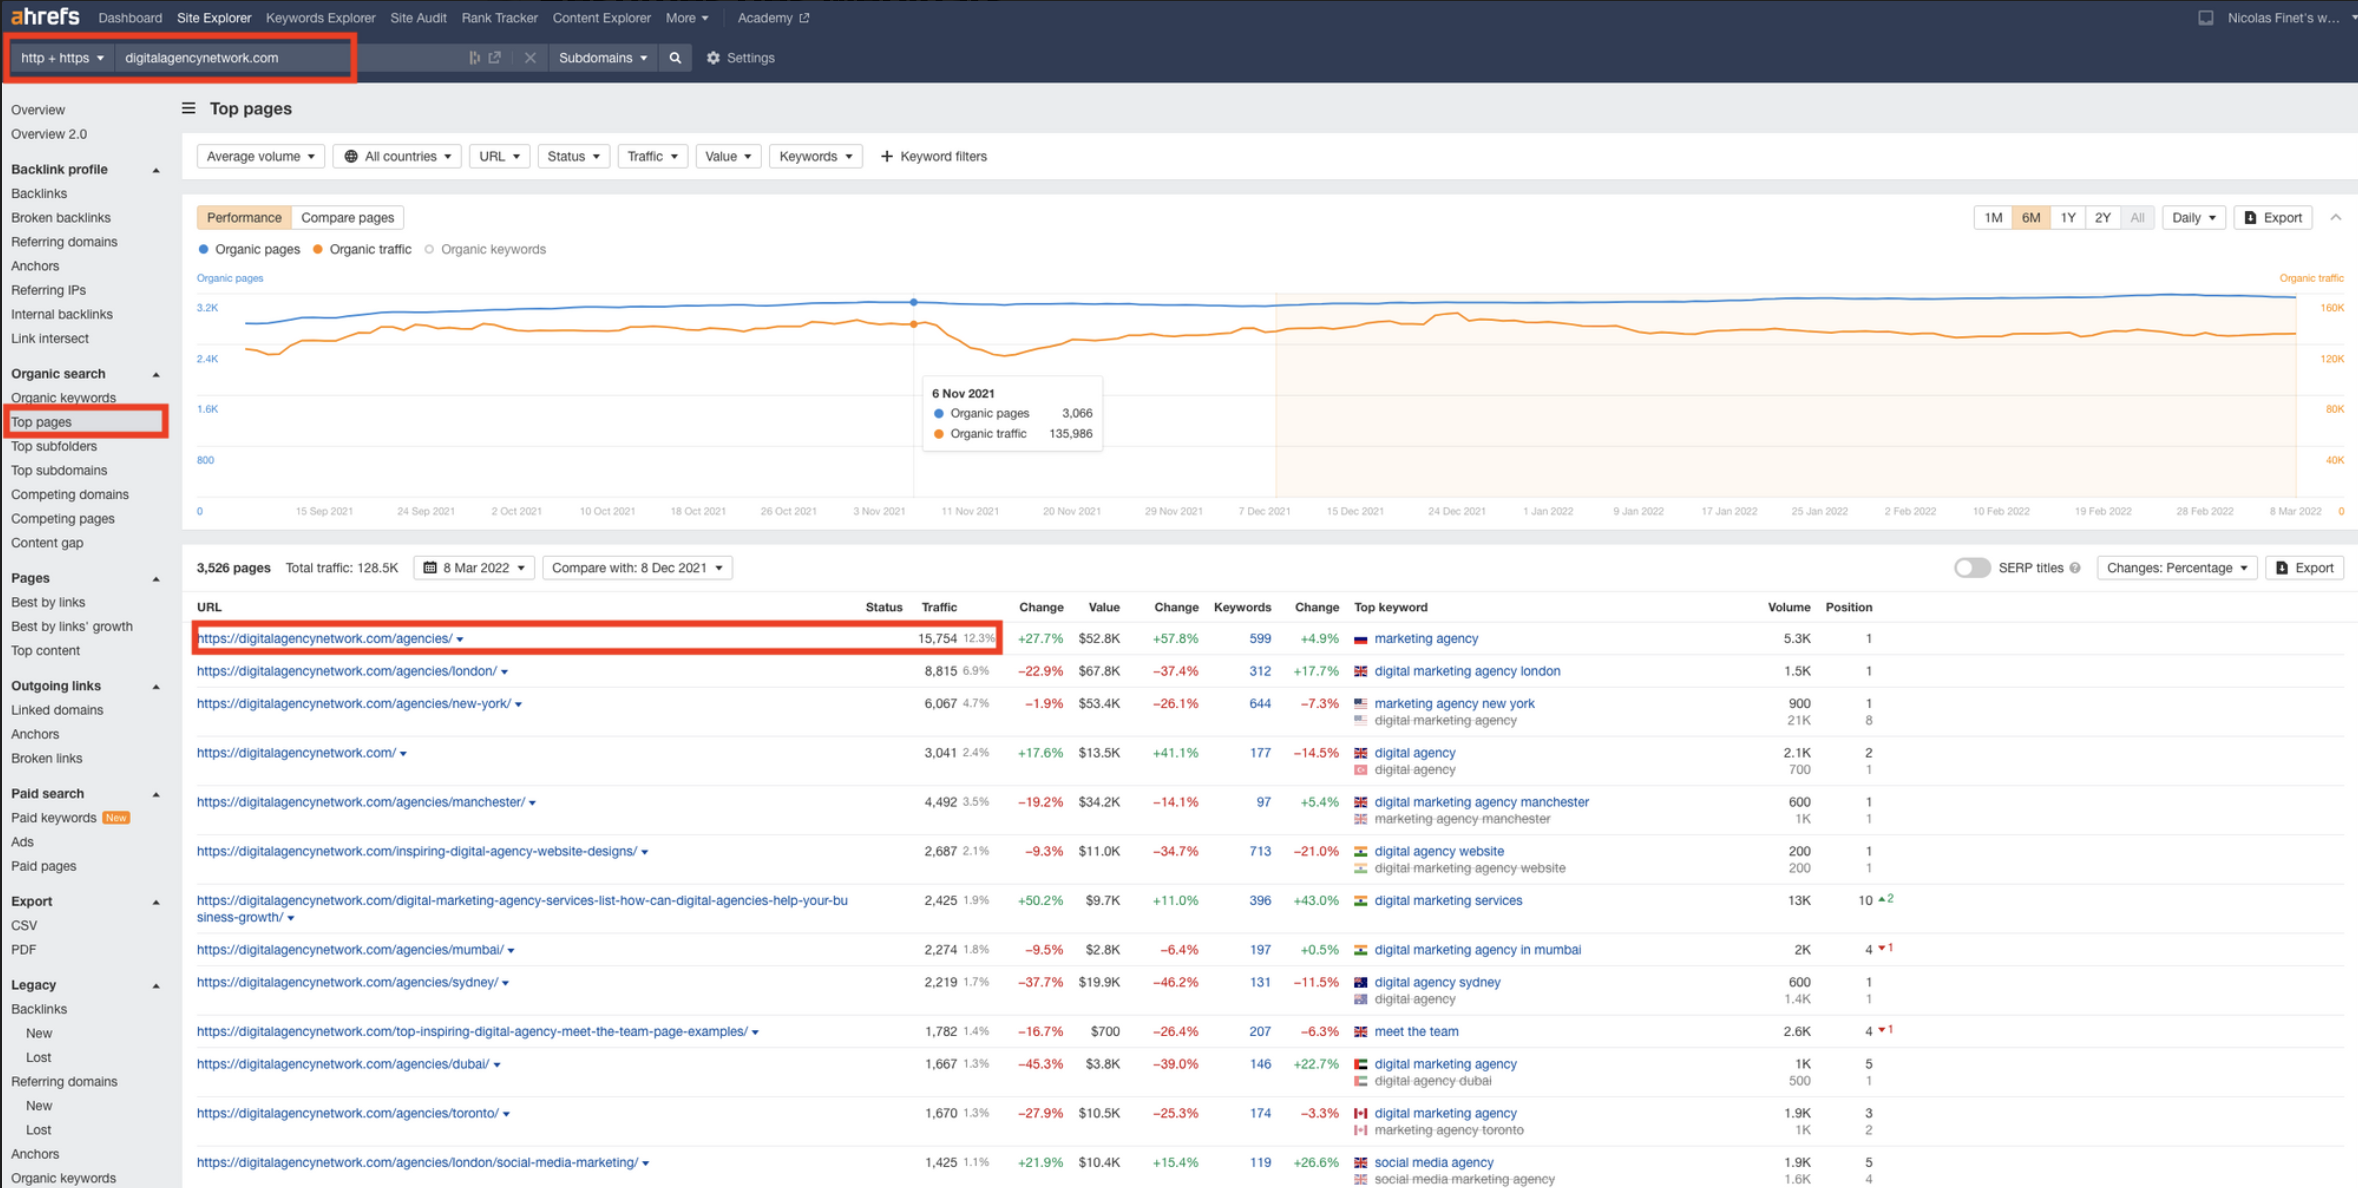
Task: Open Changes: Percentage dropdown
Action: point(2176,568)
